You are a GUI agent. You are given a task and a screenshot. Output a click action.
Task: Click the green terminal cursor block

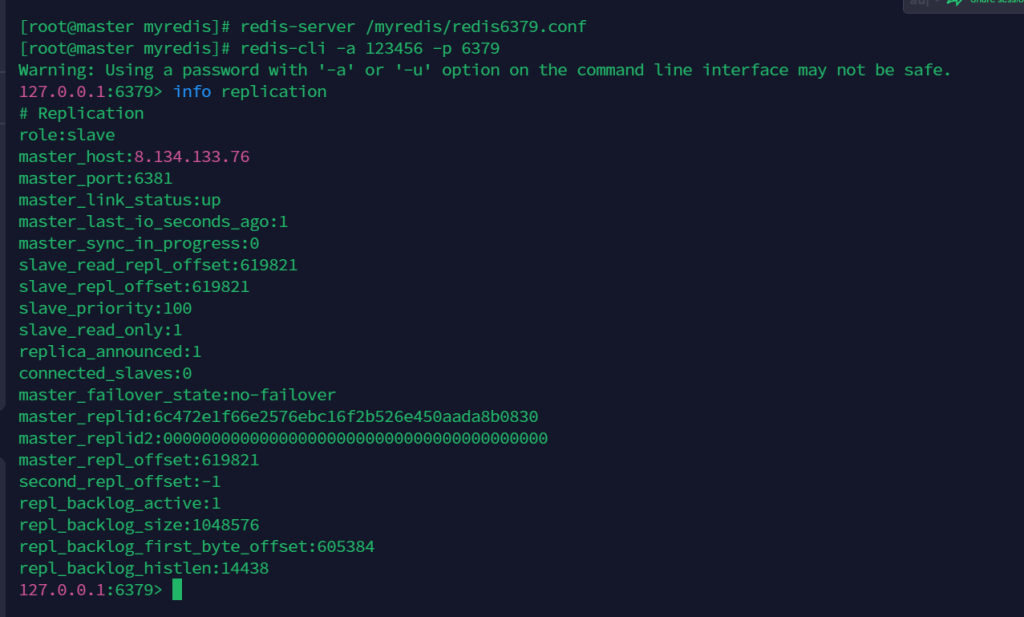177,589
